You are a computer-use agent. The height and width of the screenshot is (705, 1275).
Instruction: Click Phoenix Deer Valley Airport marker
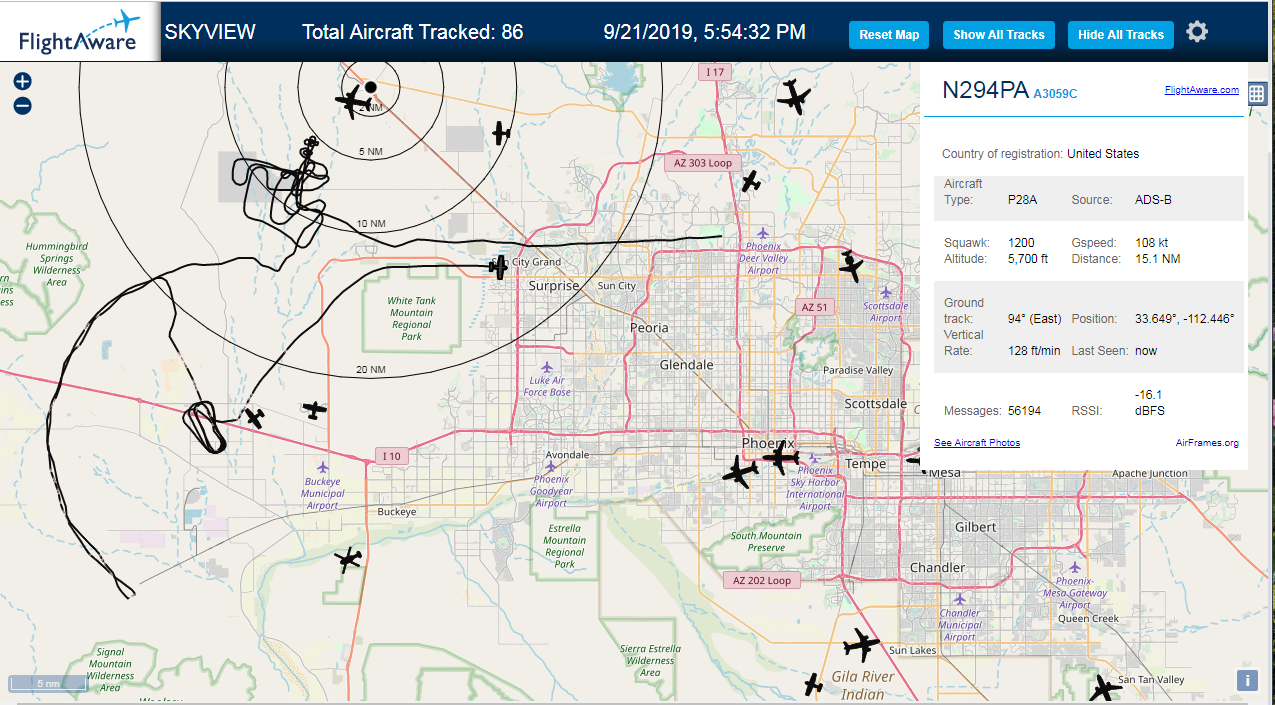click(x=764, y=232)
